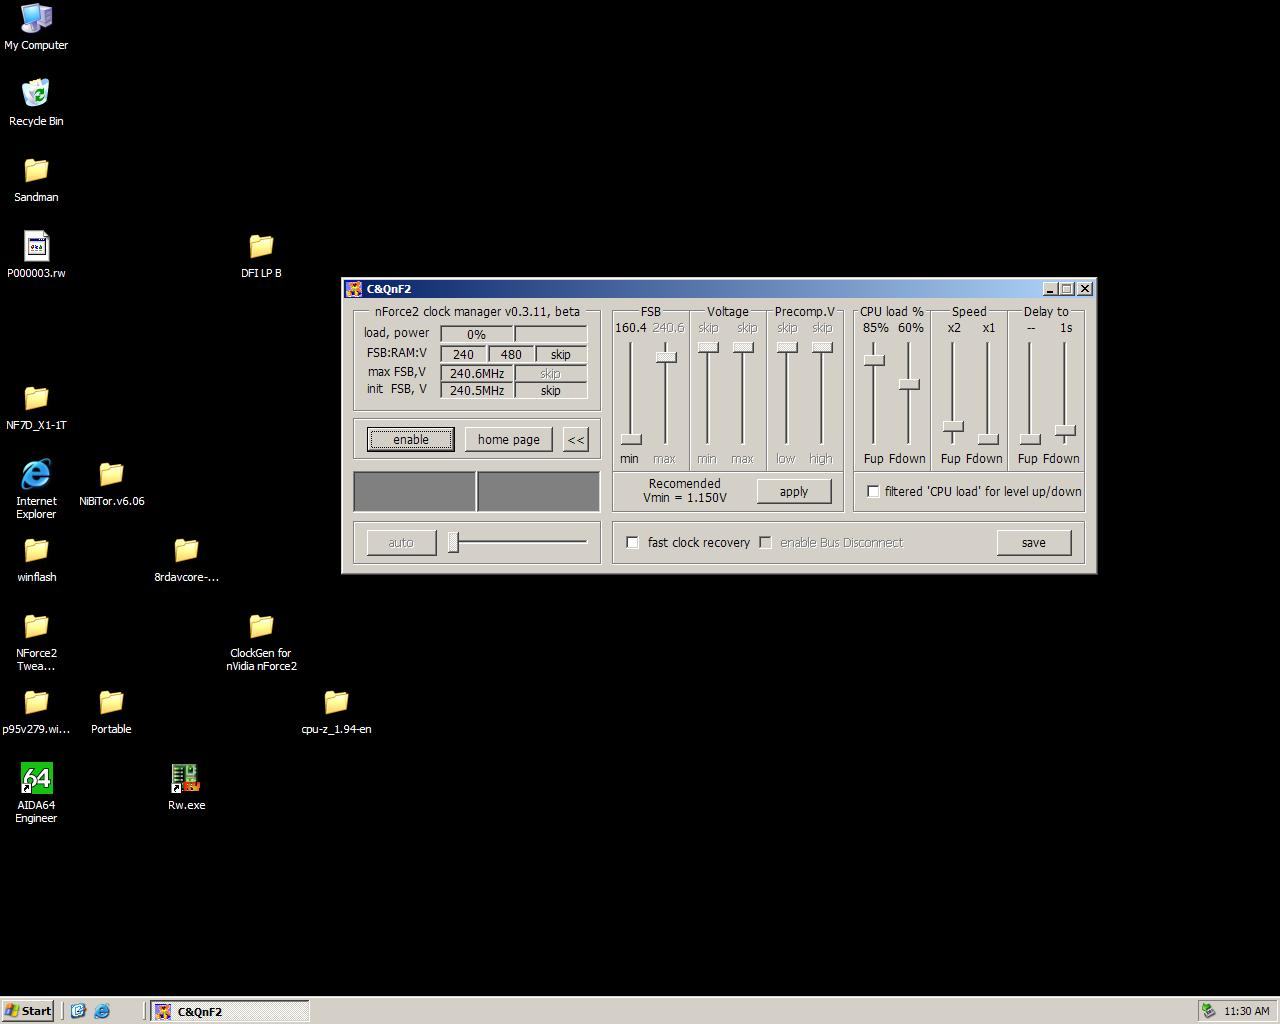
Task: Click slider handle beside auto button
Action: tap(453, 542)
